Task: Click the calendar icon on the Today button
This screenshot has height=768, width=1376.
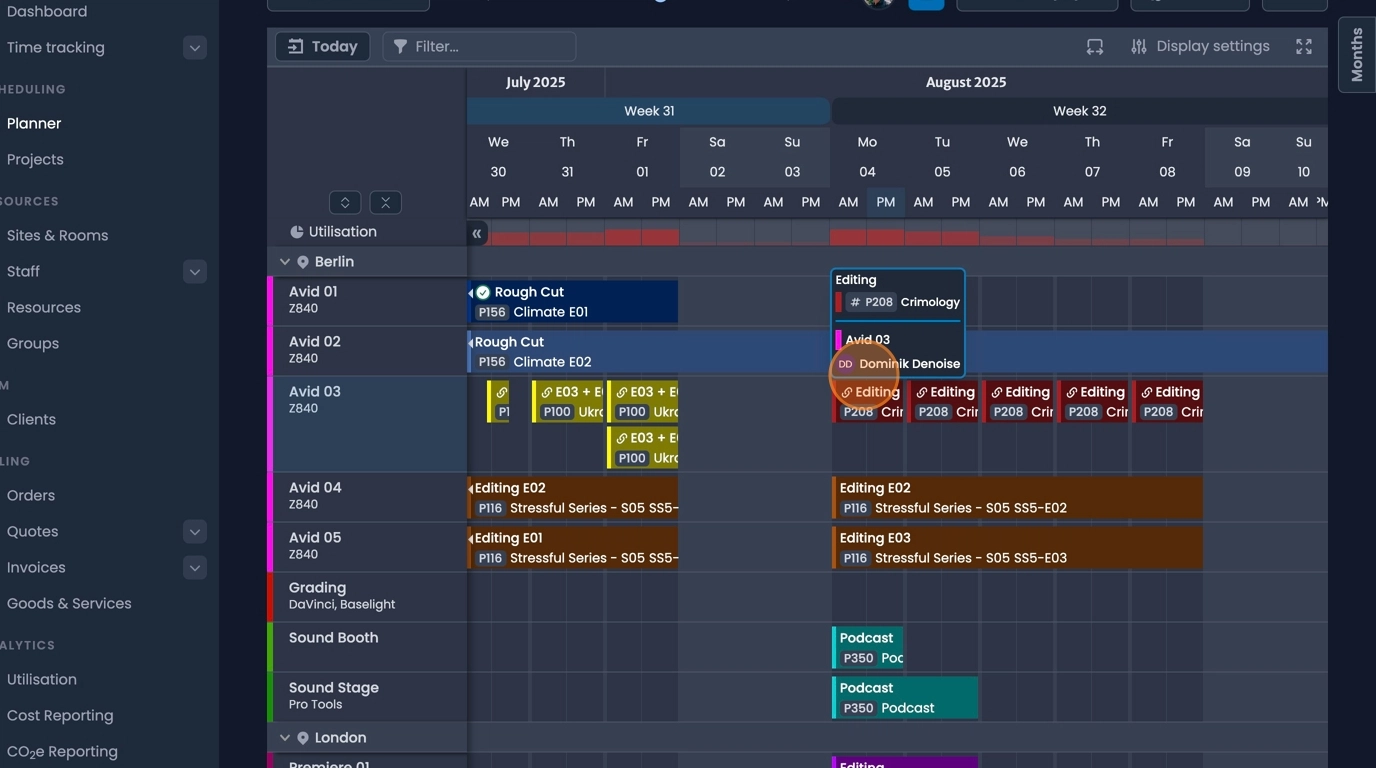Action: click(294, 46)
